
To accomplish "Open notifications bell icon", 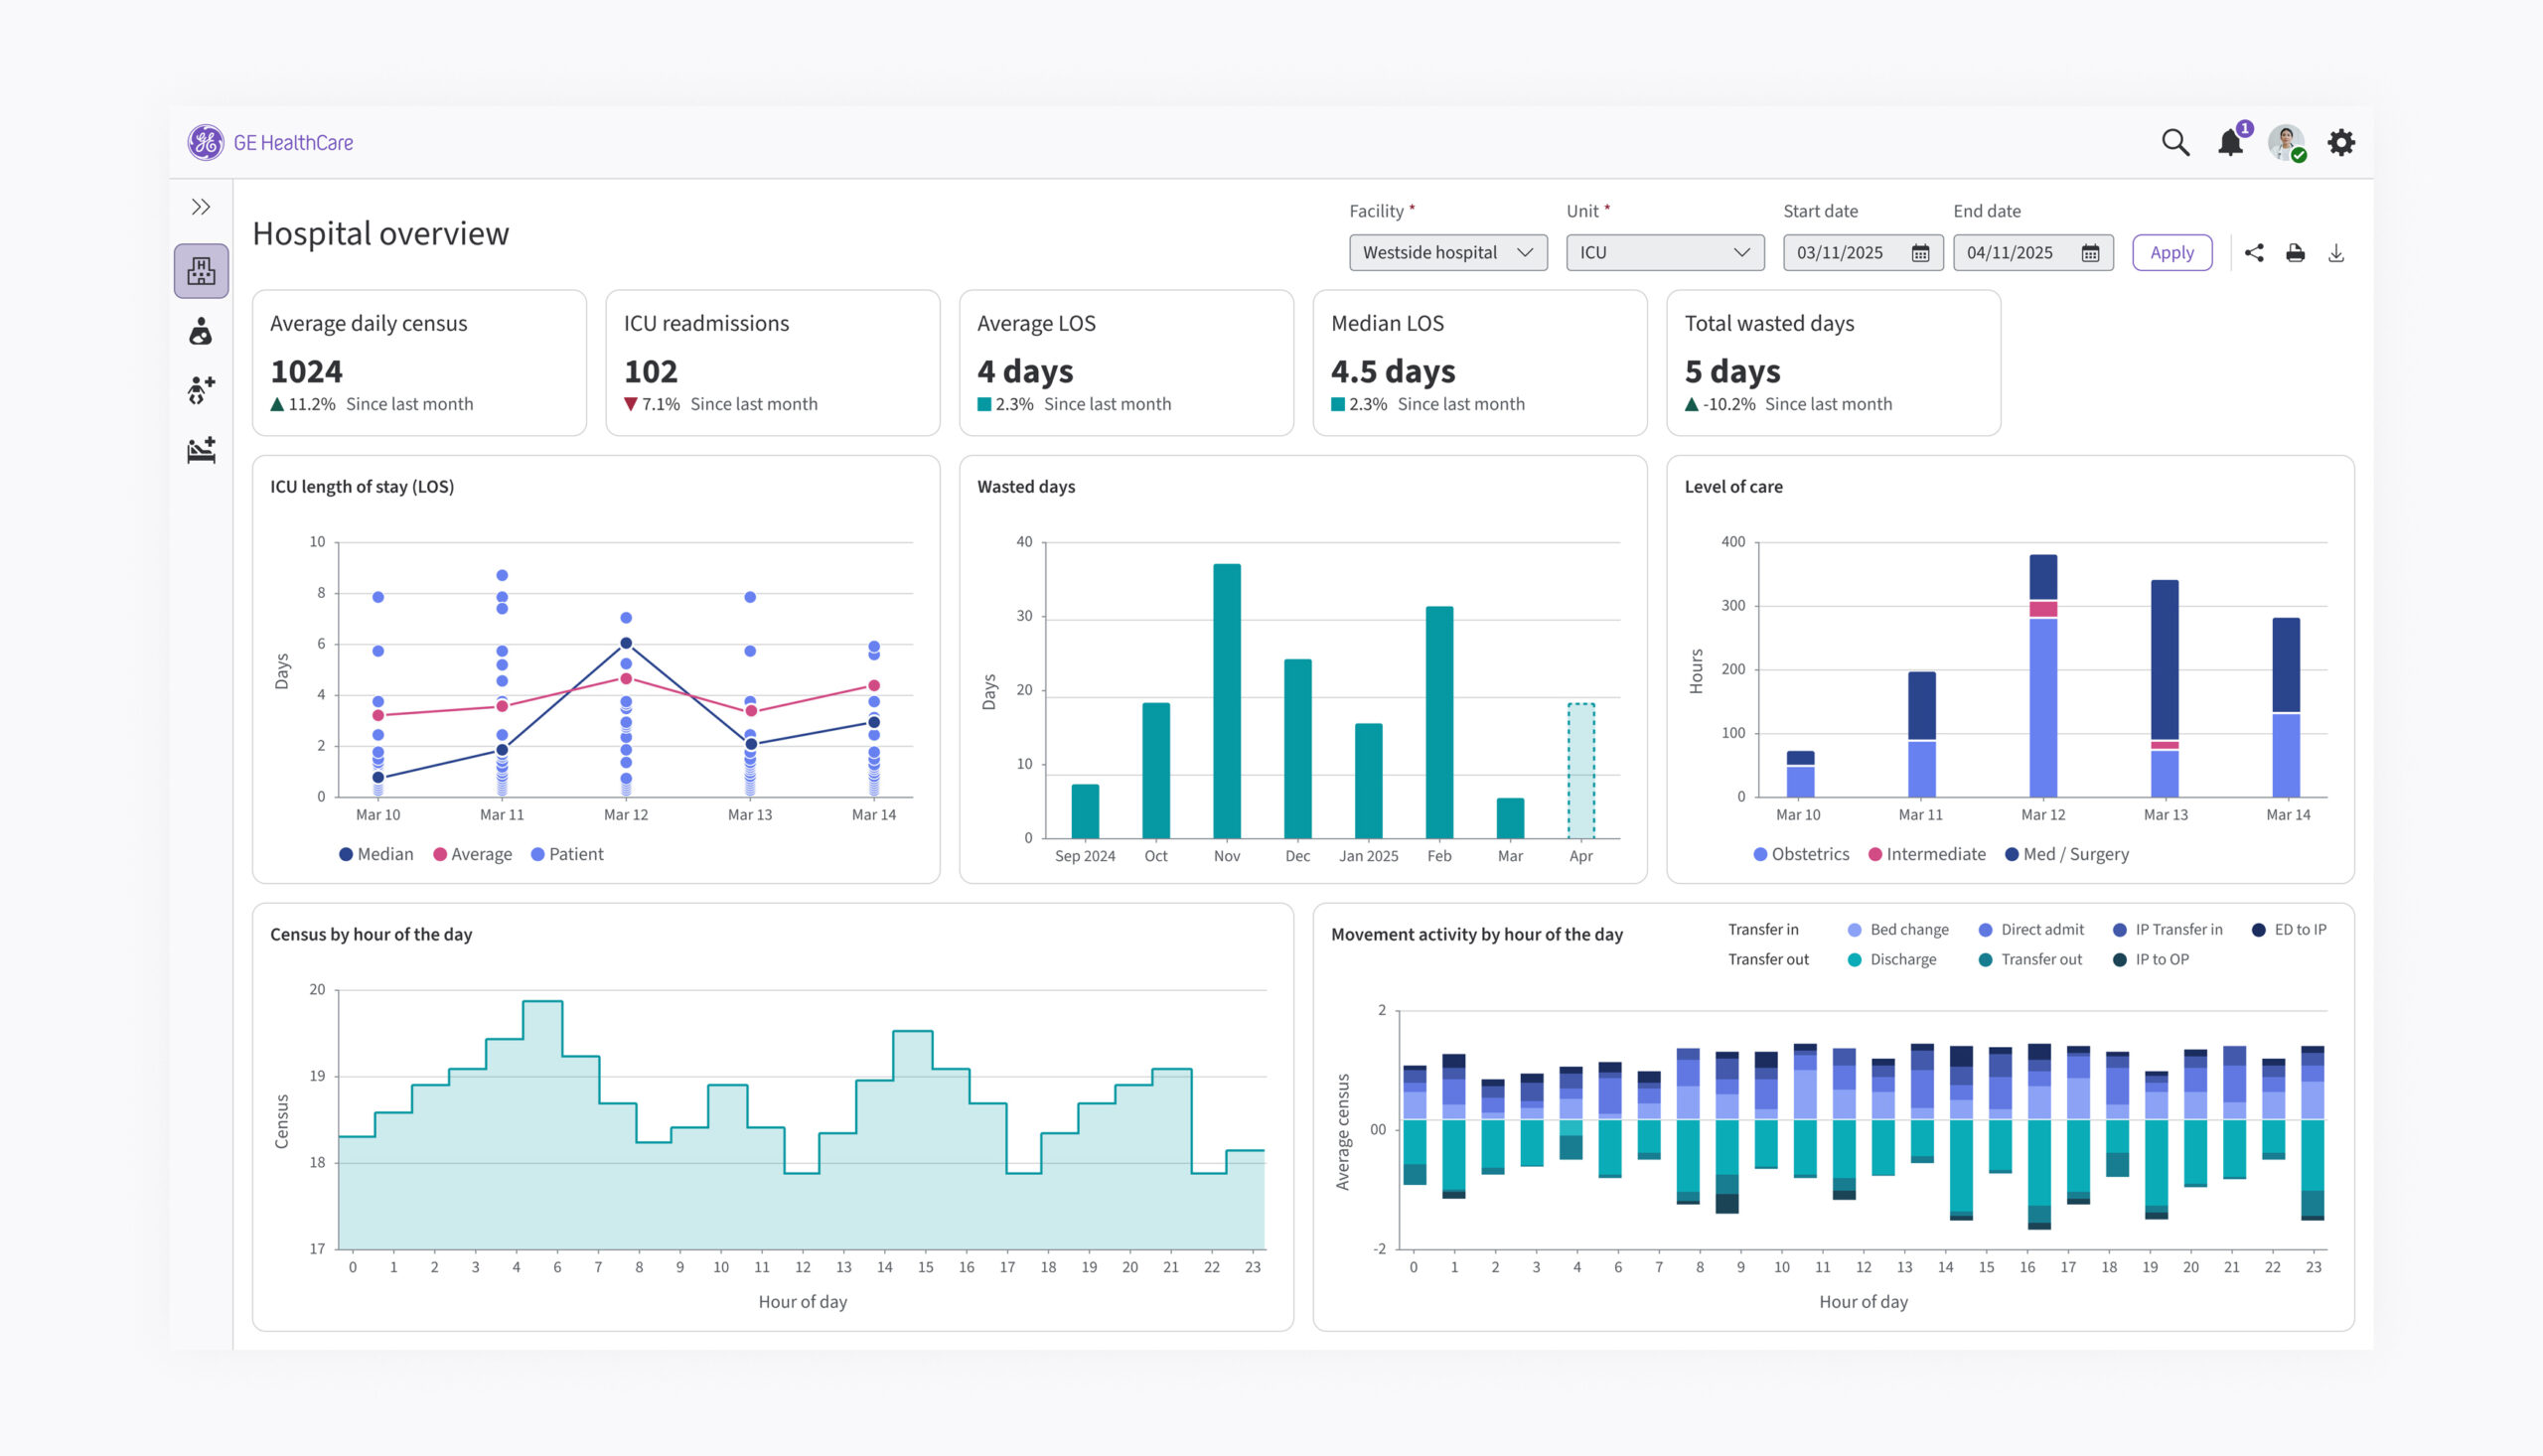I will [x=2231, y=143].
